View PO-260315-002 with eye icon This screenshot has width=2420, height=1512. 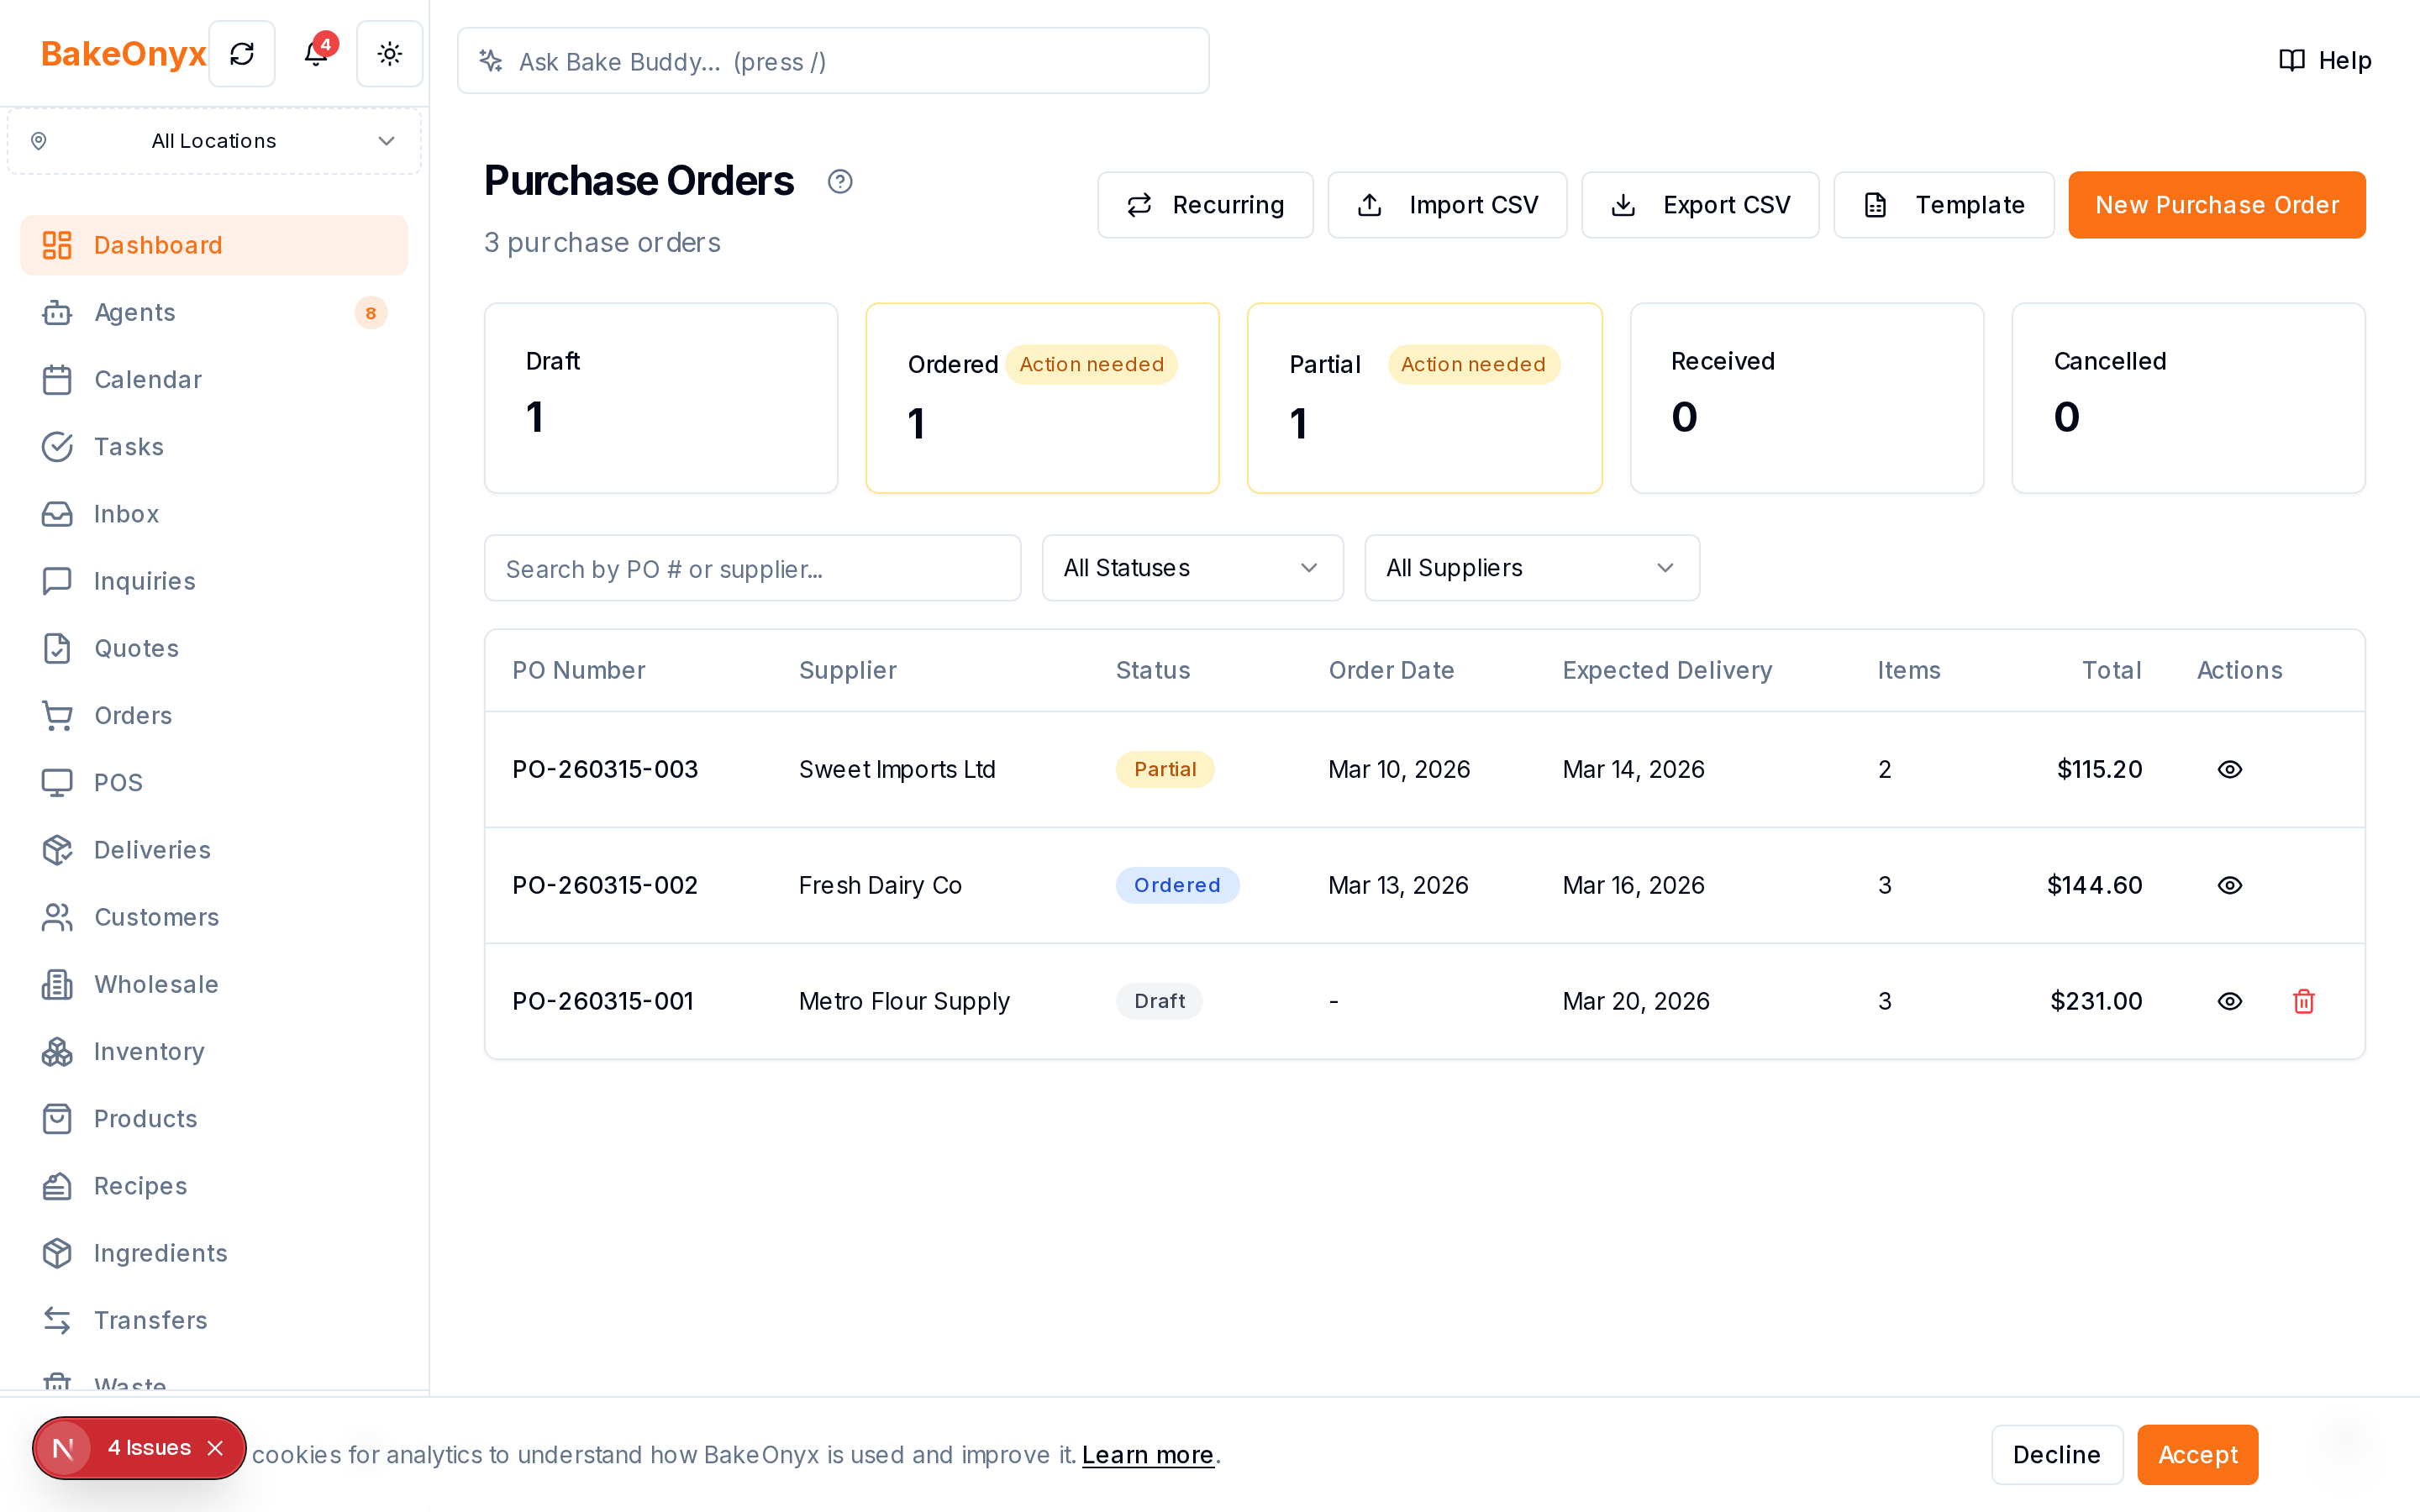pyautogui.click(x=2230, y=885)
